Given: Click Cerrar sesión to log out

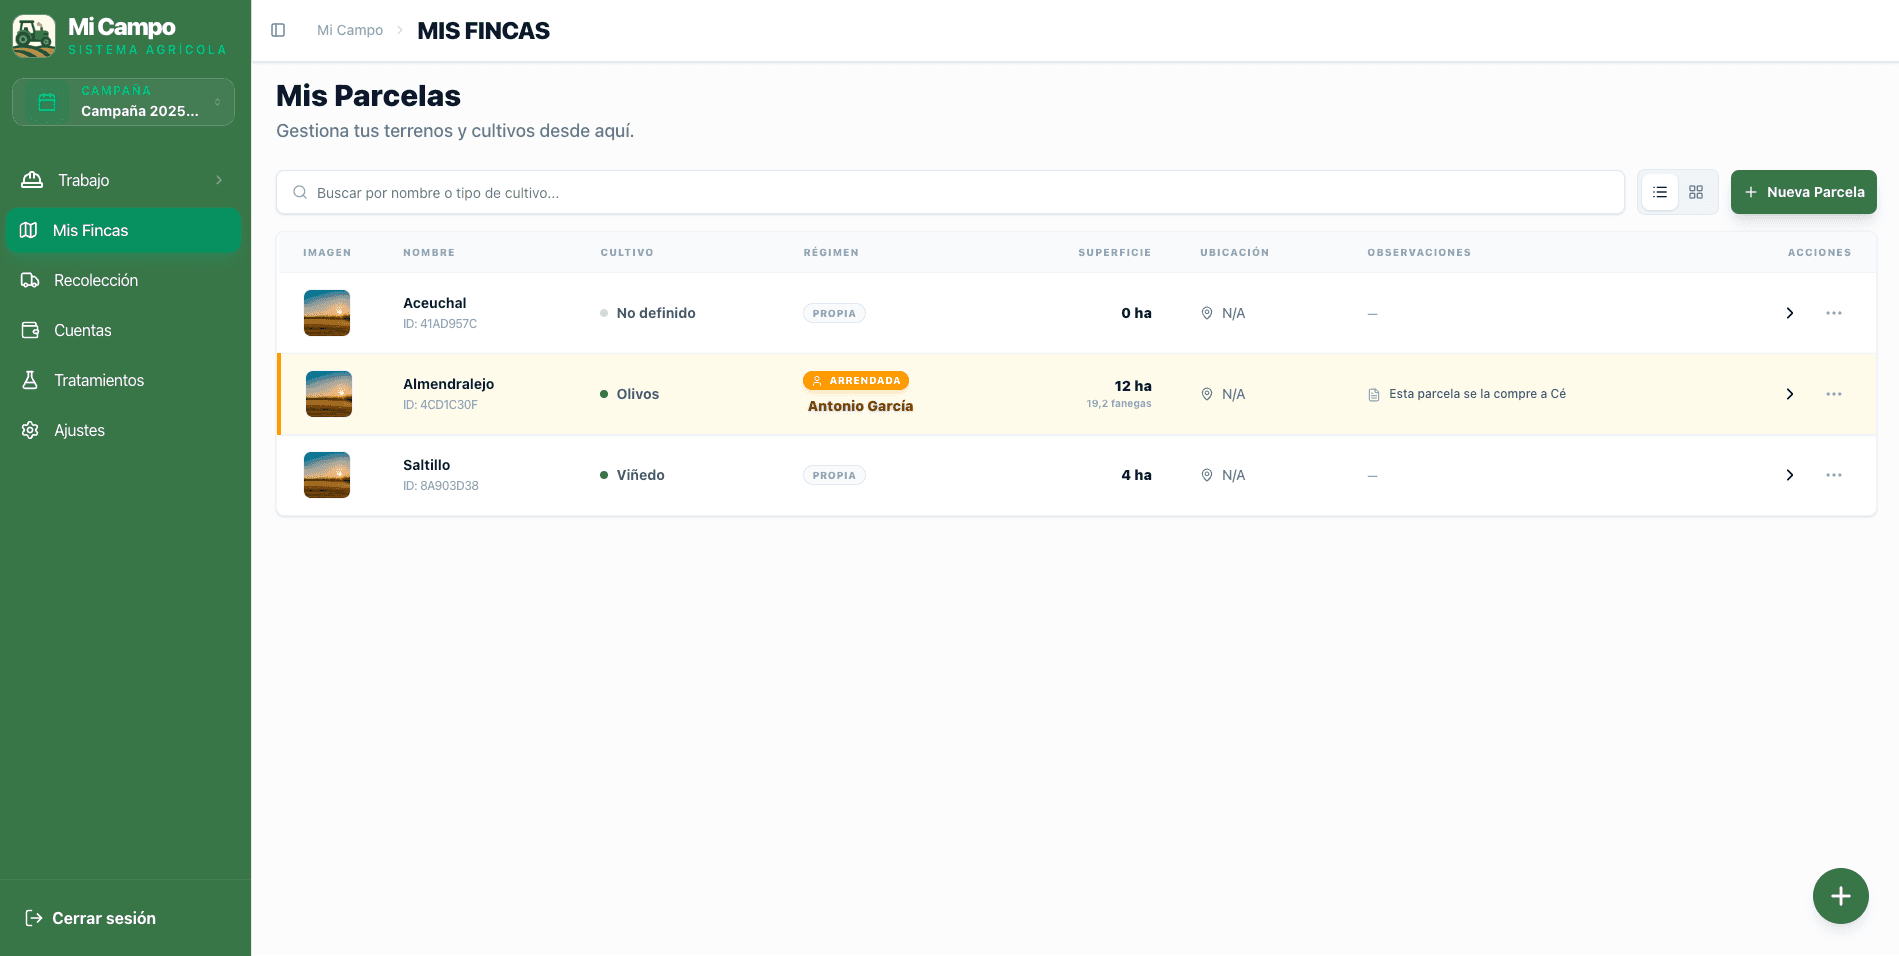Looking at the screenshot, I should click(x=91, y=918).
